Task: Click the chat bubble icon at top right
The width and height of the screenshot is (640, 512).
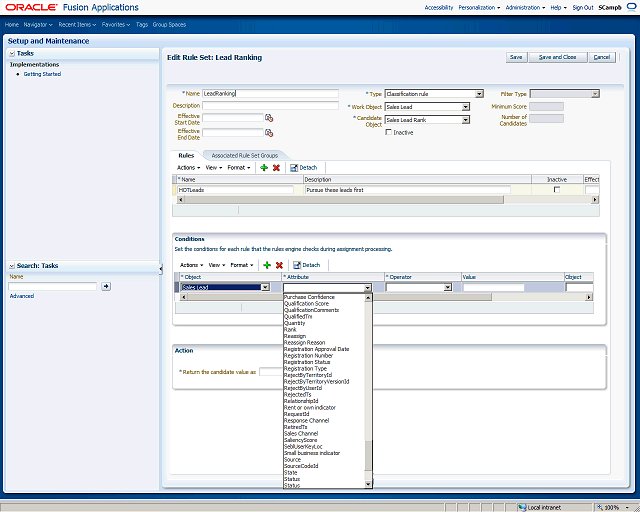Action: pos(631,7)
